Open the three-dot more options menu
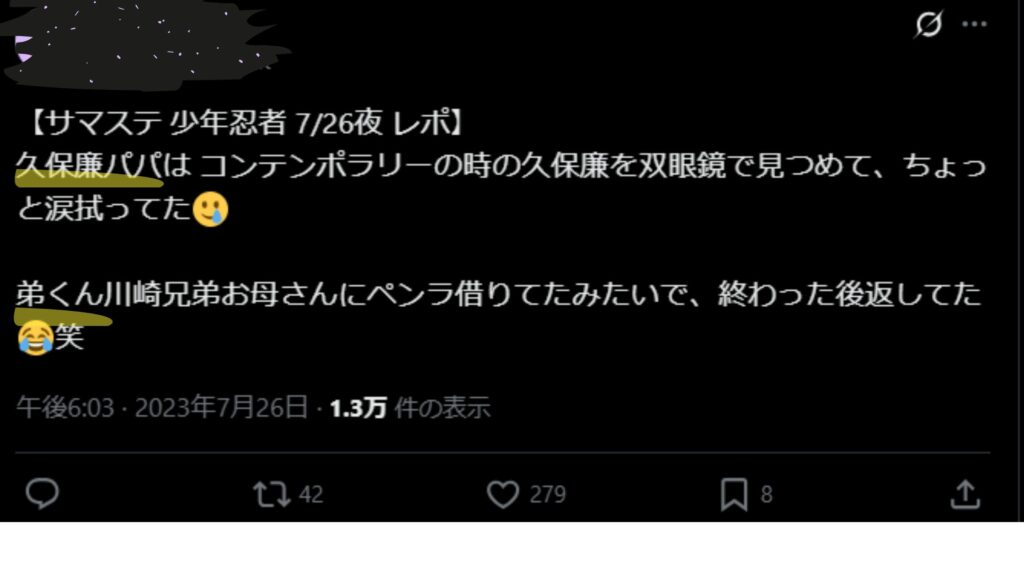The image size is (1024, 576). (974, 25)
